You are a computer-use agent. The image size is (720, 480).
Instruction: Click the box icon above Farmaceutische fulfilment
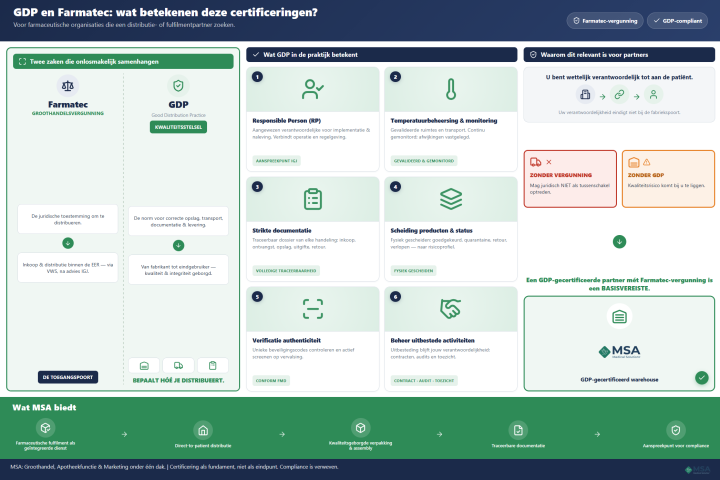[x=45, y=428]
